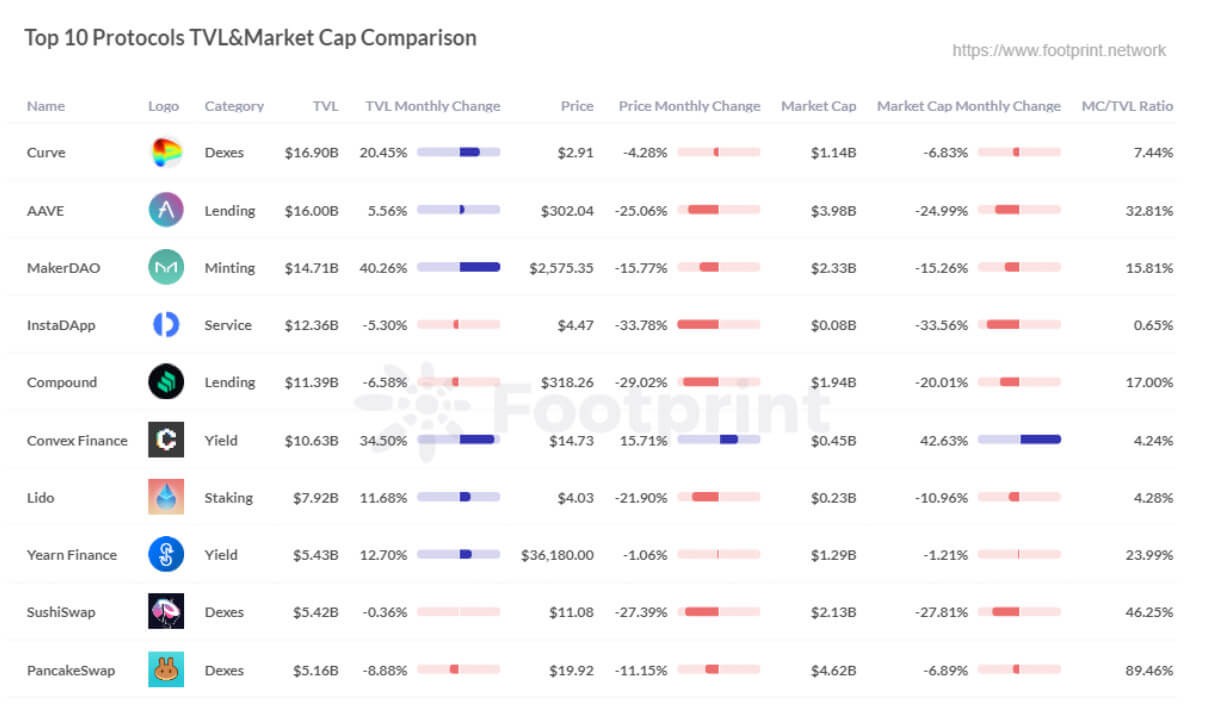
Task: Click the SushiSwap logo icon
Action: click(x=166, y=612)
